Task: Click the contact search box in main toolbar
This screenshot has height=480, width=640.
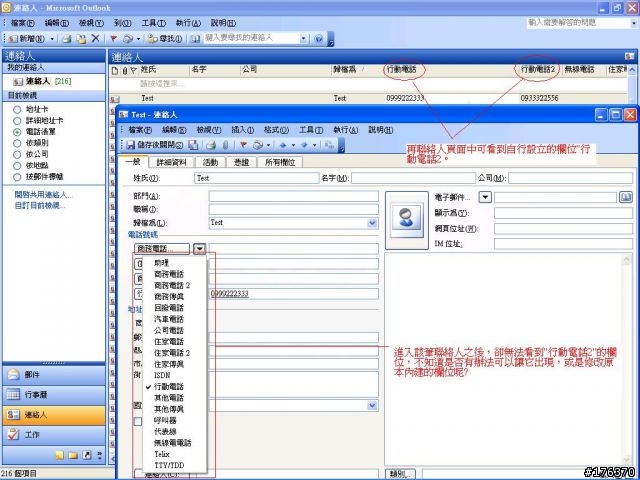Action: point(252,38)
